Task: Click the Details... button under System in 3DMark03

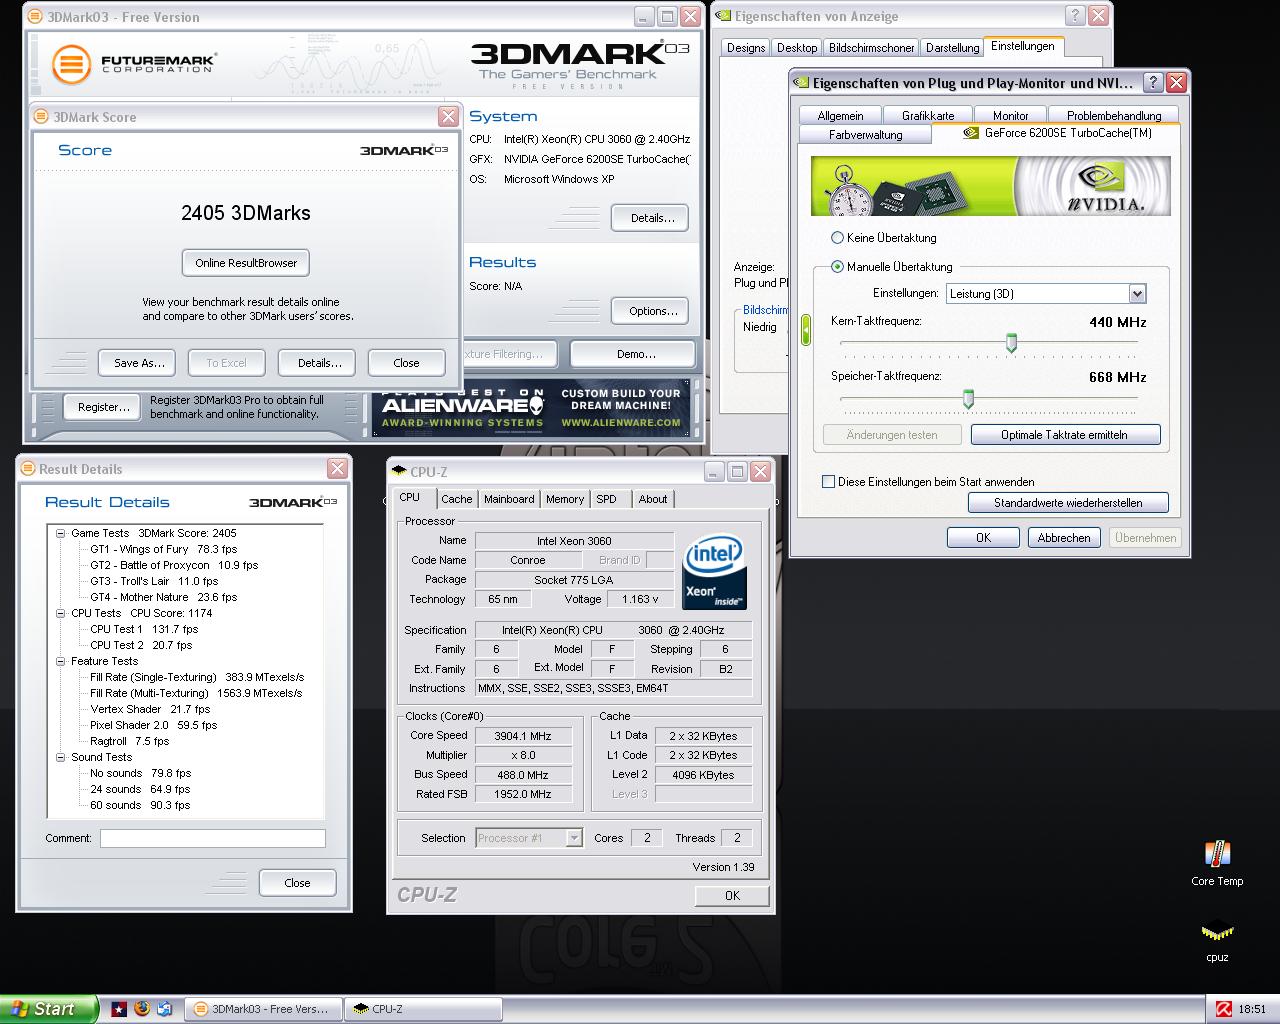Action: pos(652,218)
